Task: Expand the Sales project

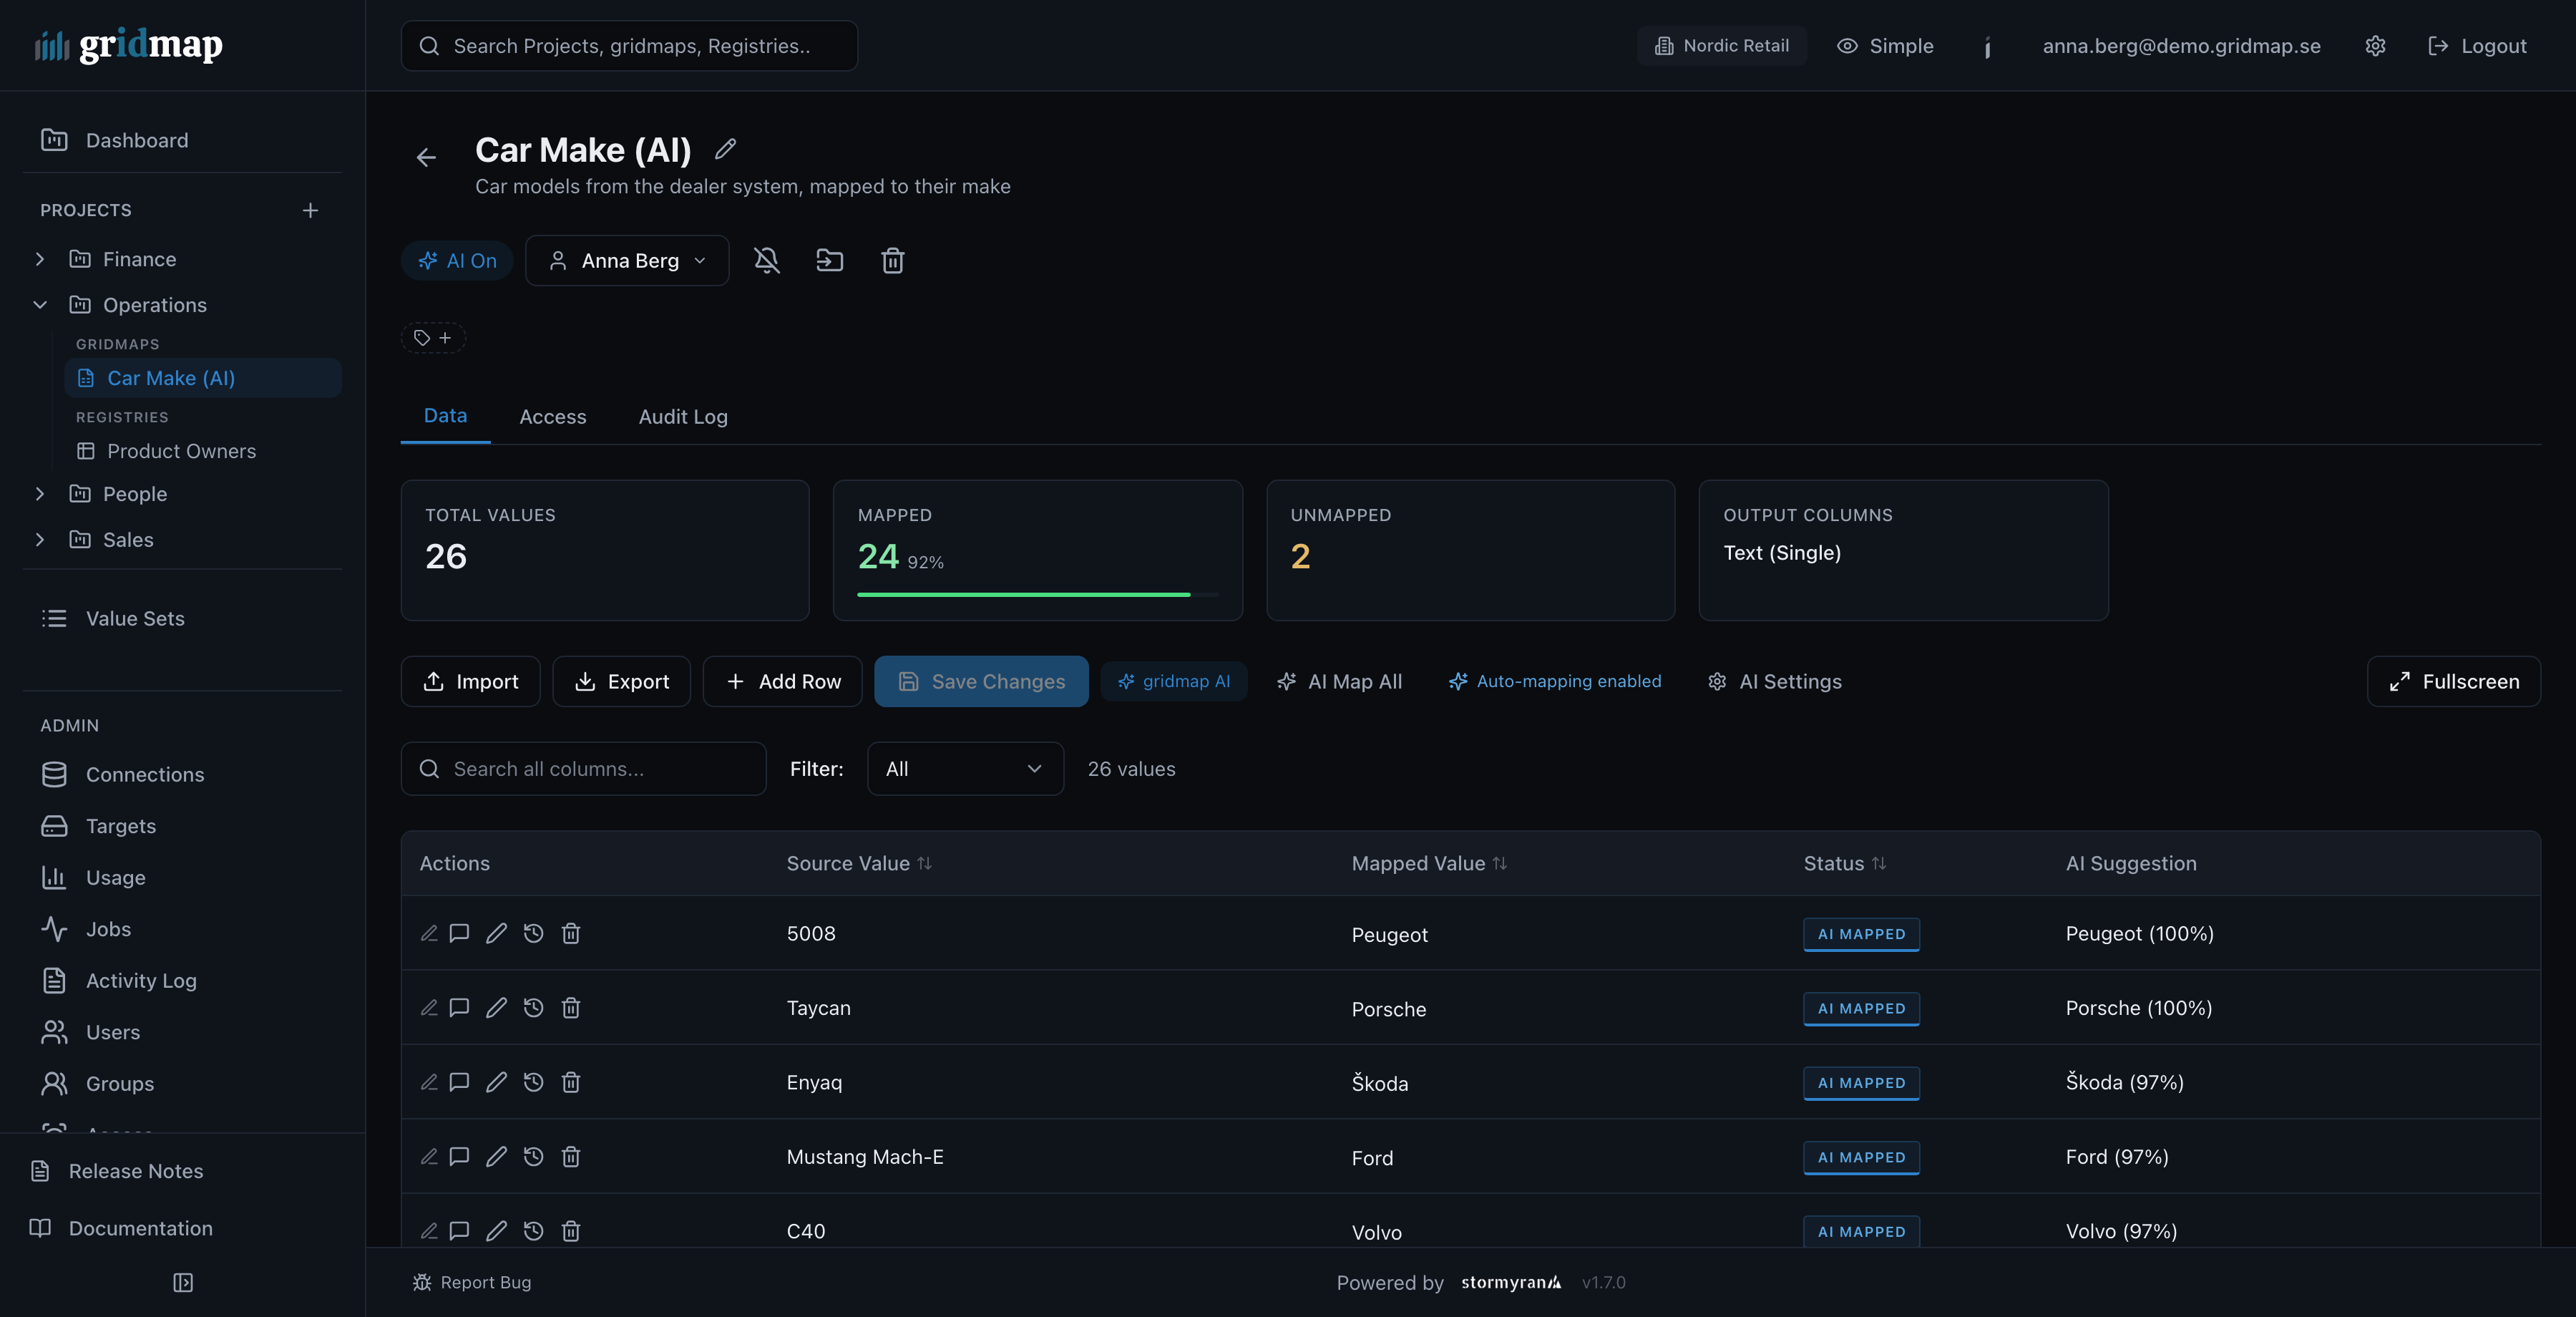Action: 40,540
